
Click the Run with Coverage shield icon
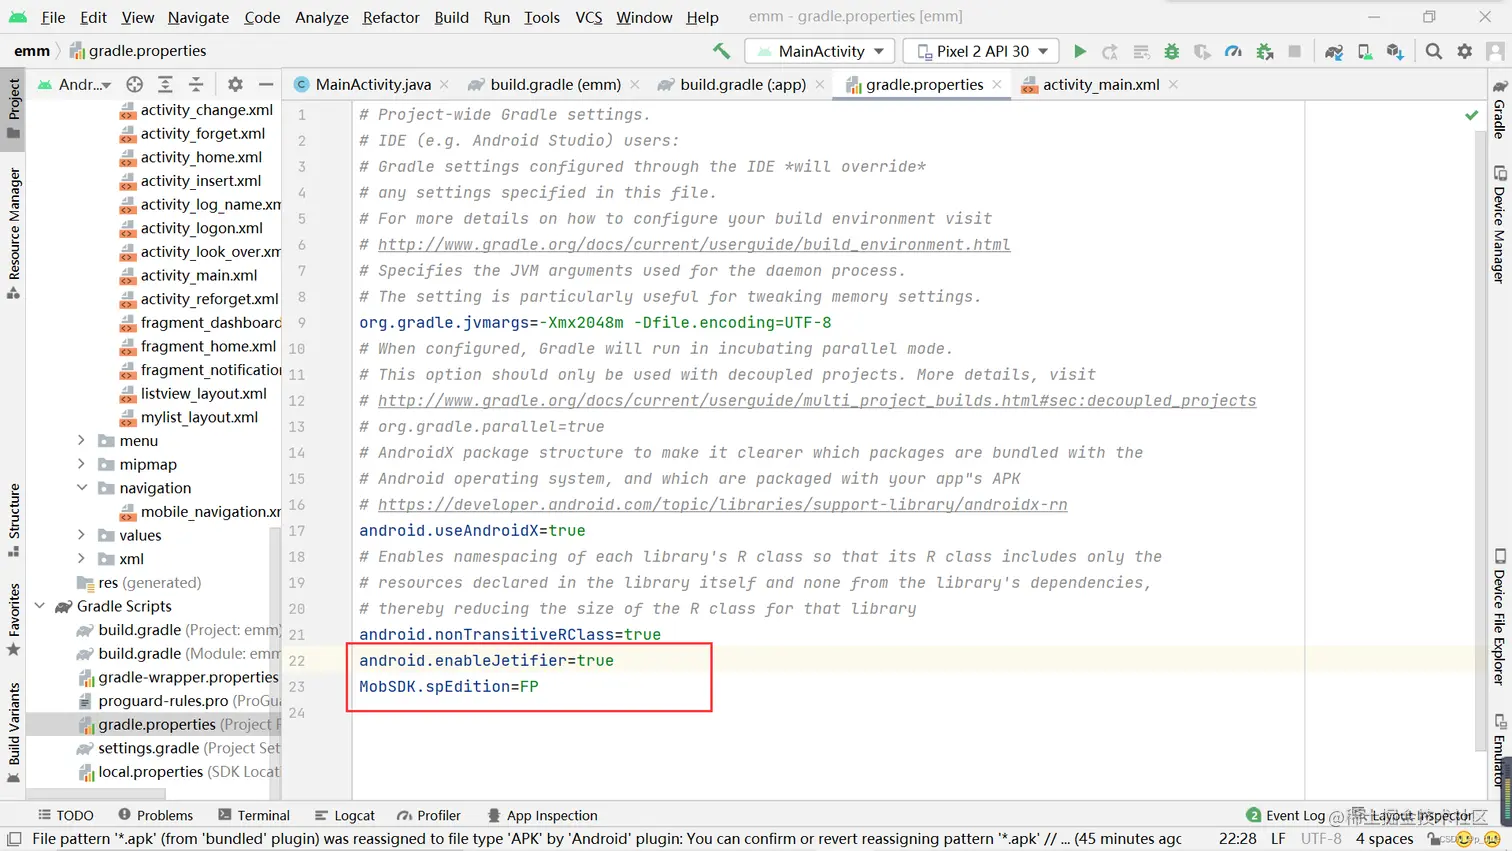click(x=1202, y=51)
